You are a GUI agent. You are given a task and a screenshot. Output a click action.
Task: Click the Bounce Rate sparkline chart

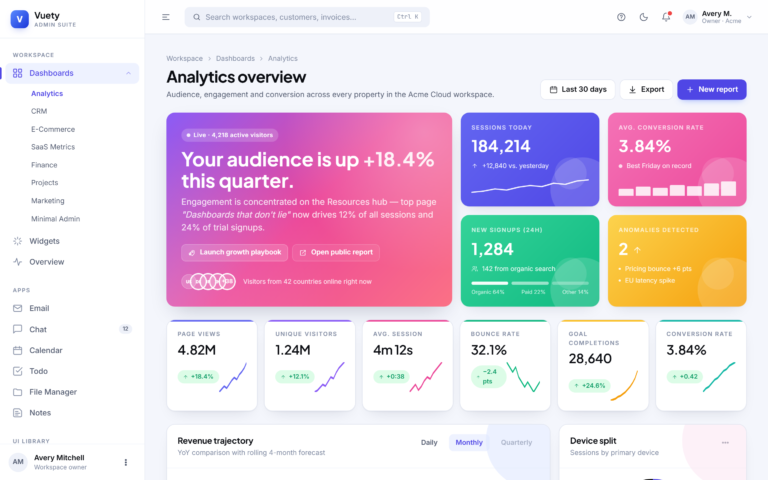click(523, 377)
